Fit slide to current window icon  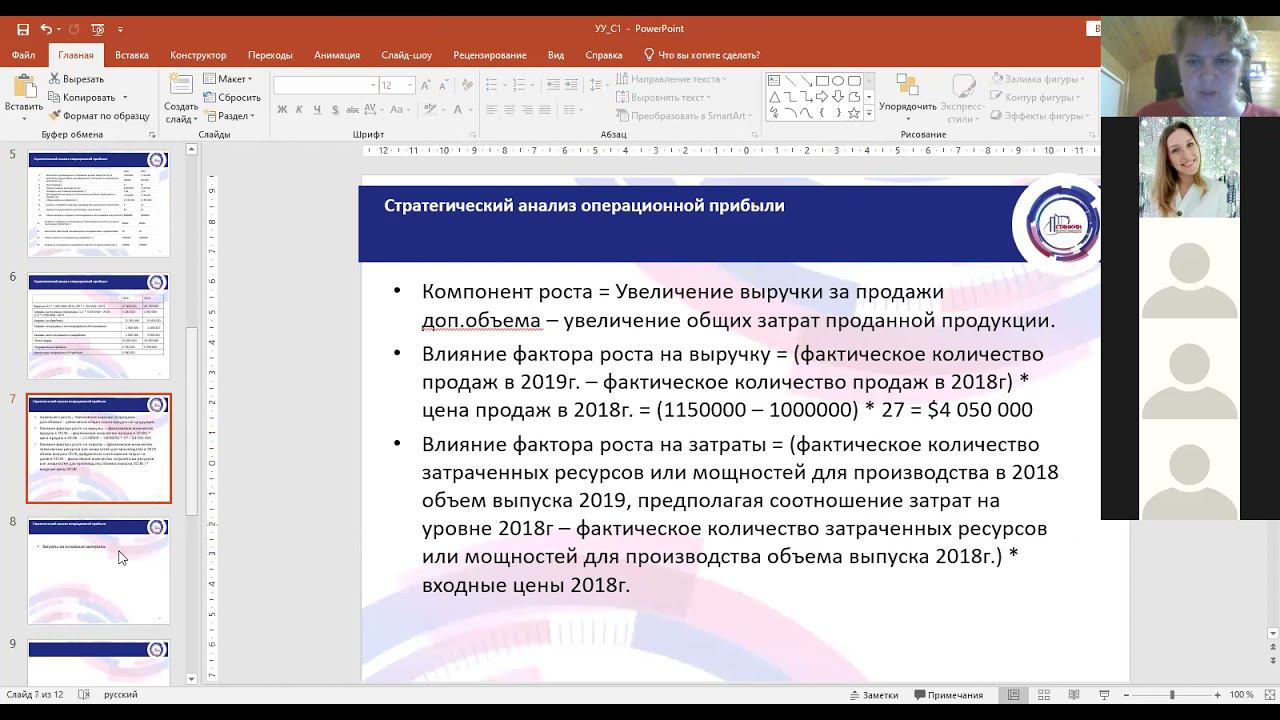pyautogui.click(x=1268, y=695)
